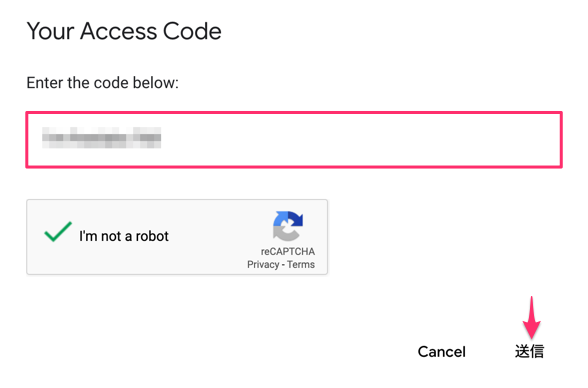Click the reCAPTCHA brand text under the logo

point(288,252)
